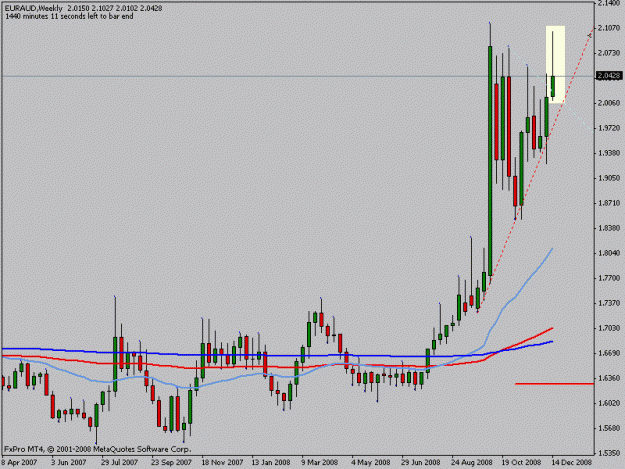Click the 2.0060 price scale label
This screenshot has width=625, height=469.
point(609,103)
